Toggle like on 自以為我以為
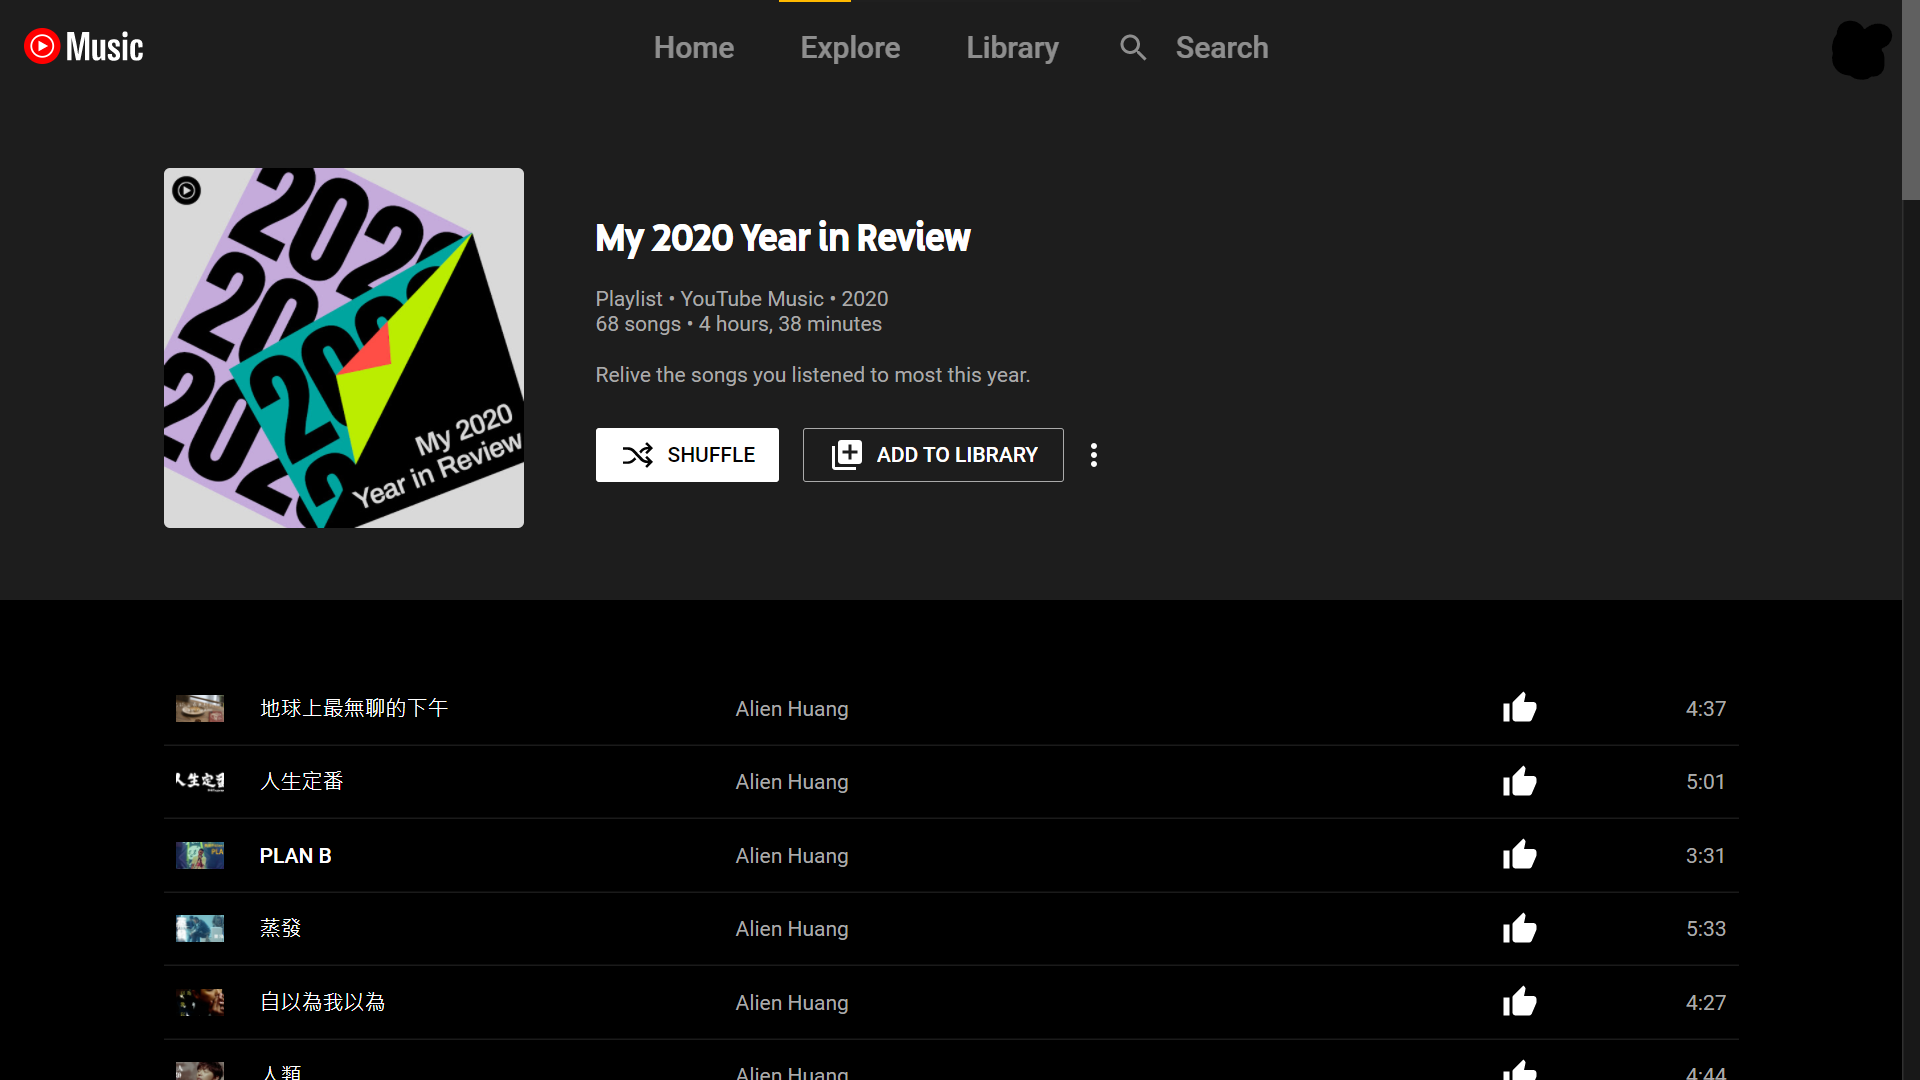 pos(1519,1002)
